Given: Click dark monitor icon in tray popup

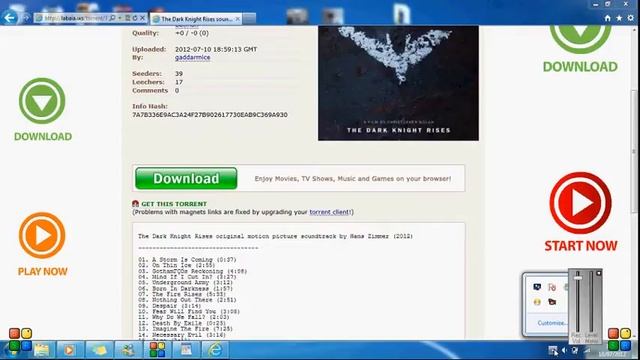Looking at the screenshot, I should (x=537, y=287).
